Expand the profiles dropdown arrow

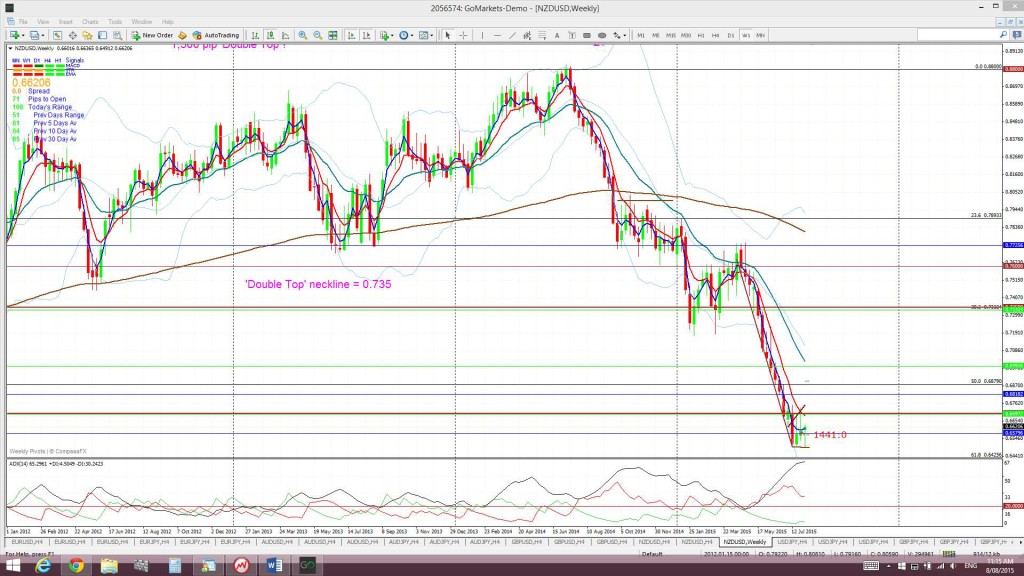43,35
